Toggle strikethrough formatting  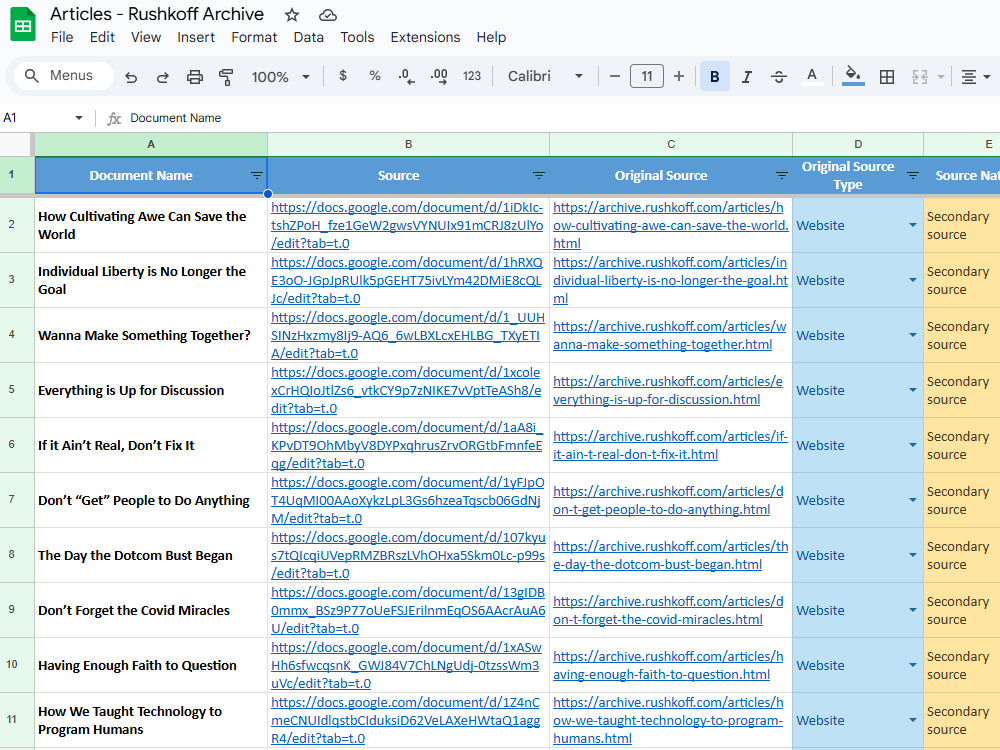tap(779, 77)
